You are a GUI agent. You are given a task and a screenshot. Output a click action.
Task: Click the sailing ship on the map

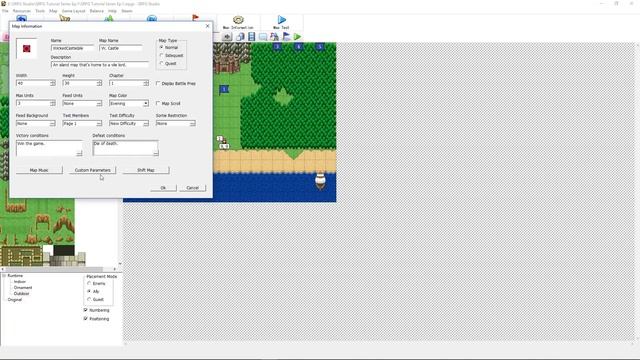[x=320, y=180]
